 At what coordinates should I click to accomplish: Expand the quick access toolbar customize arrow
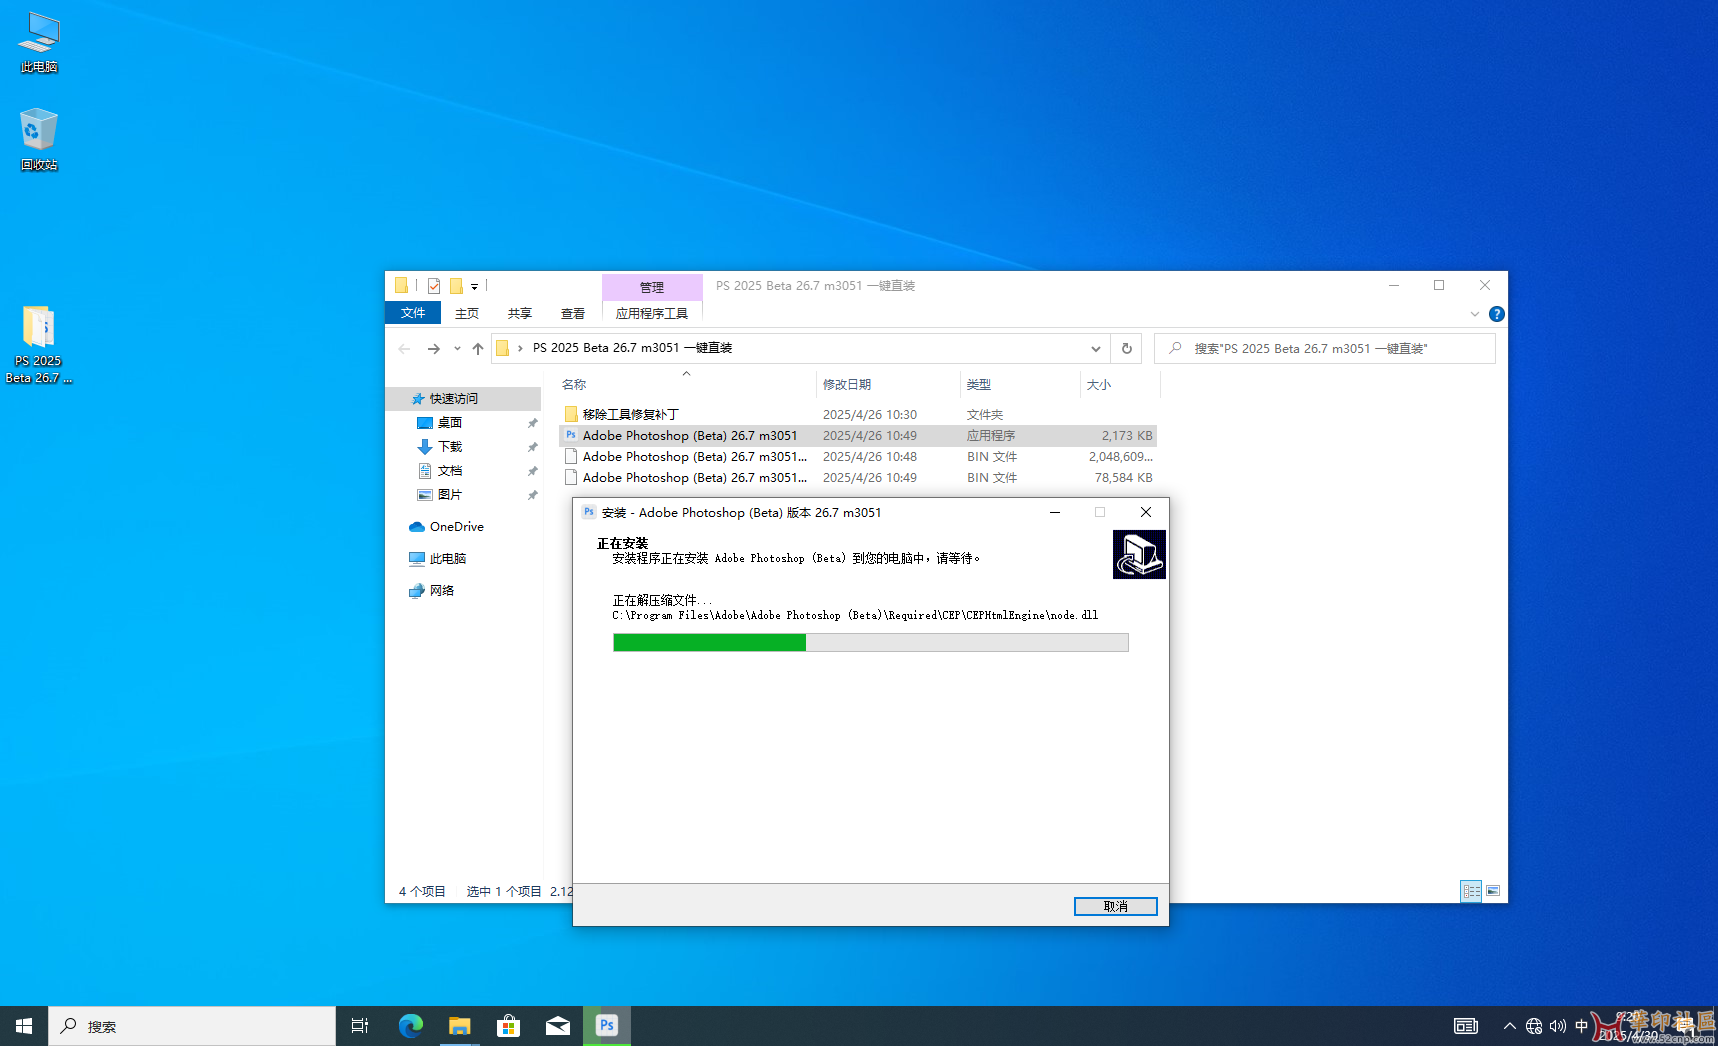475,287
